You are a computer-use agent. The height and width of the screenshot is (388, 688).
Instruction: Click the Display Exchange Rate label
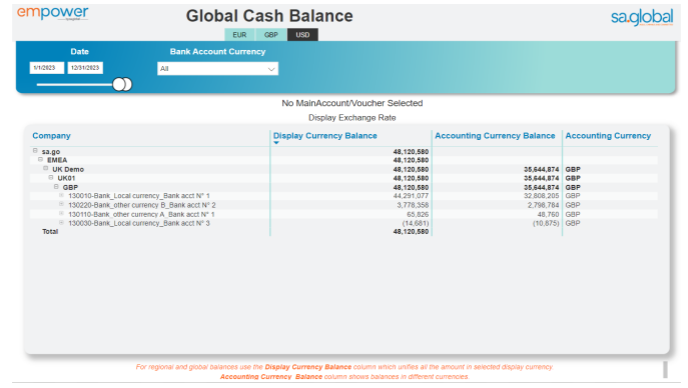(352, 118)
